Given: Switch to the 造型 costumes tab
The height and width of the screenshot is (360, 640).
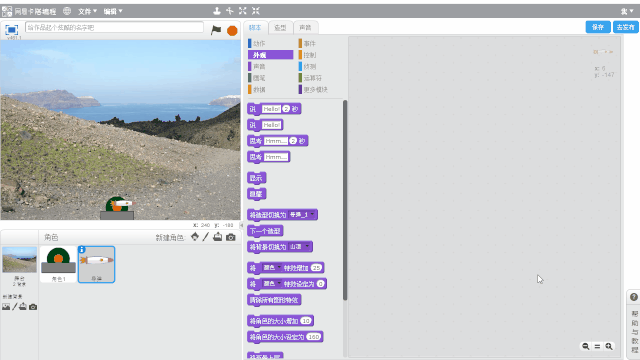Looking at the screenshot, I should coord(280,27).
